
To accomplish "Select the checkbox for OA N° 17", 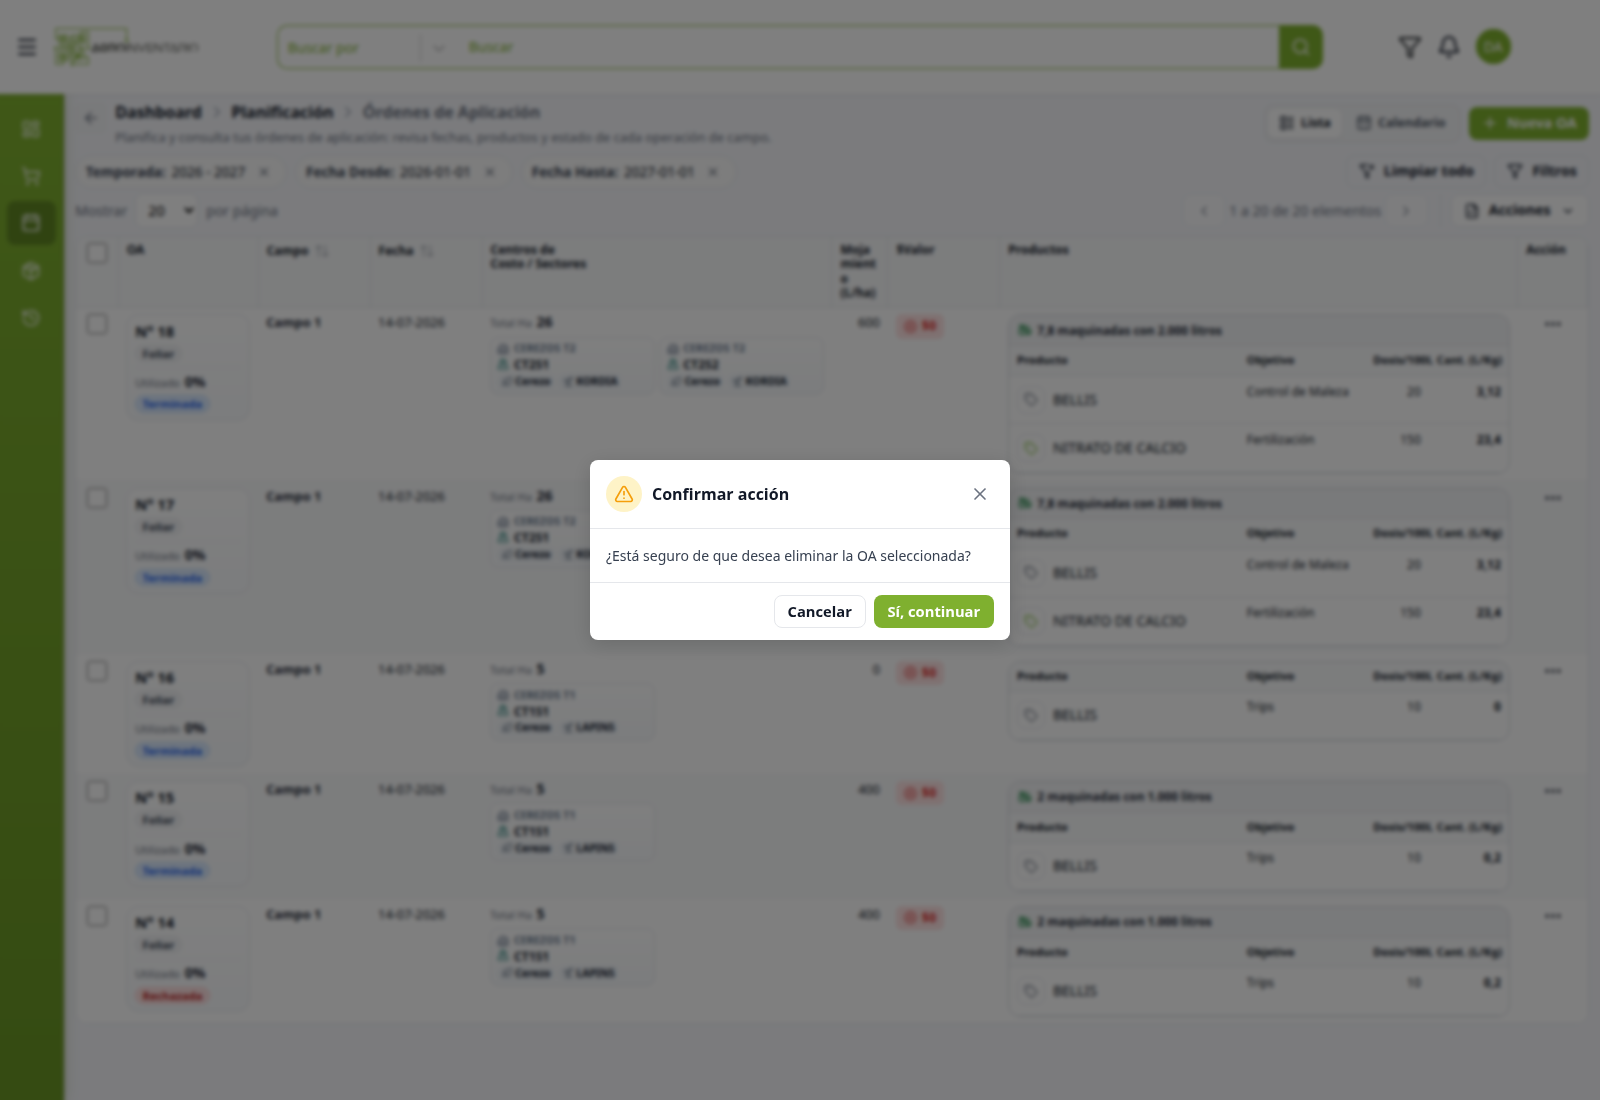I will coord(97,498).
